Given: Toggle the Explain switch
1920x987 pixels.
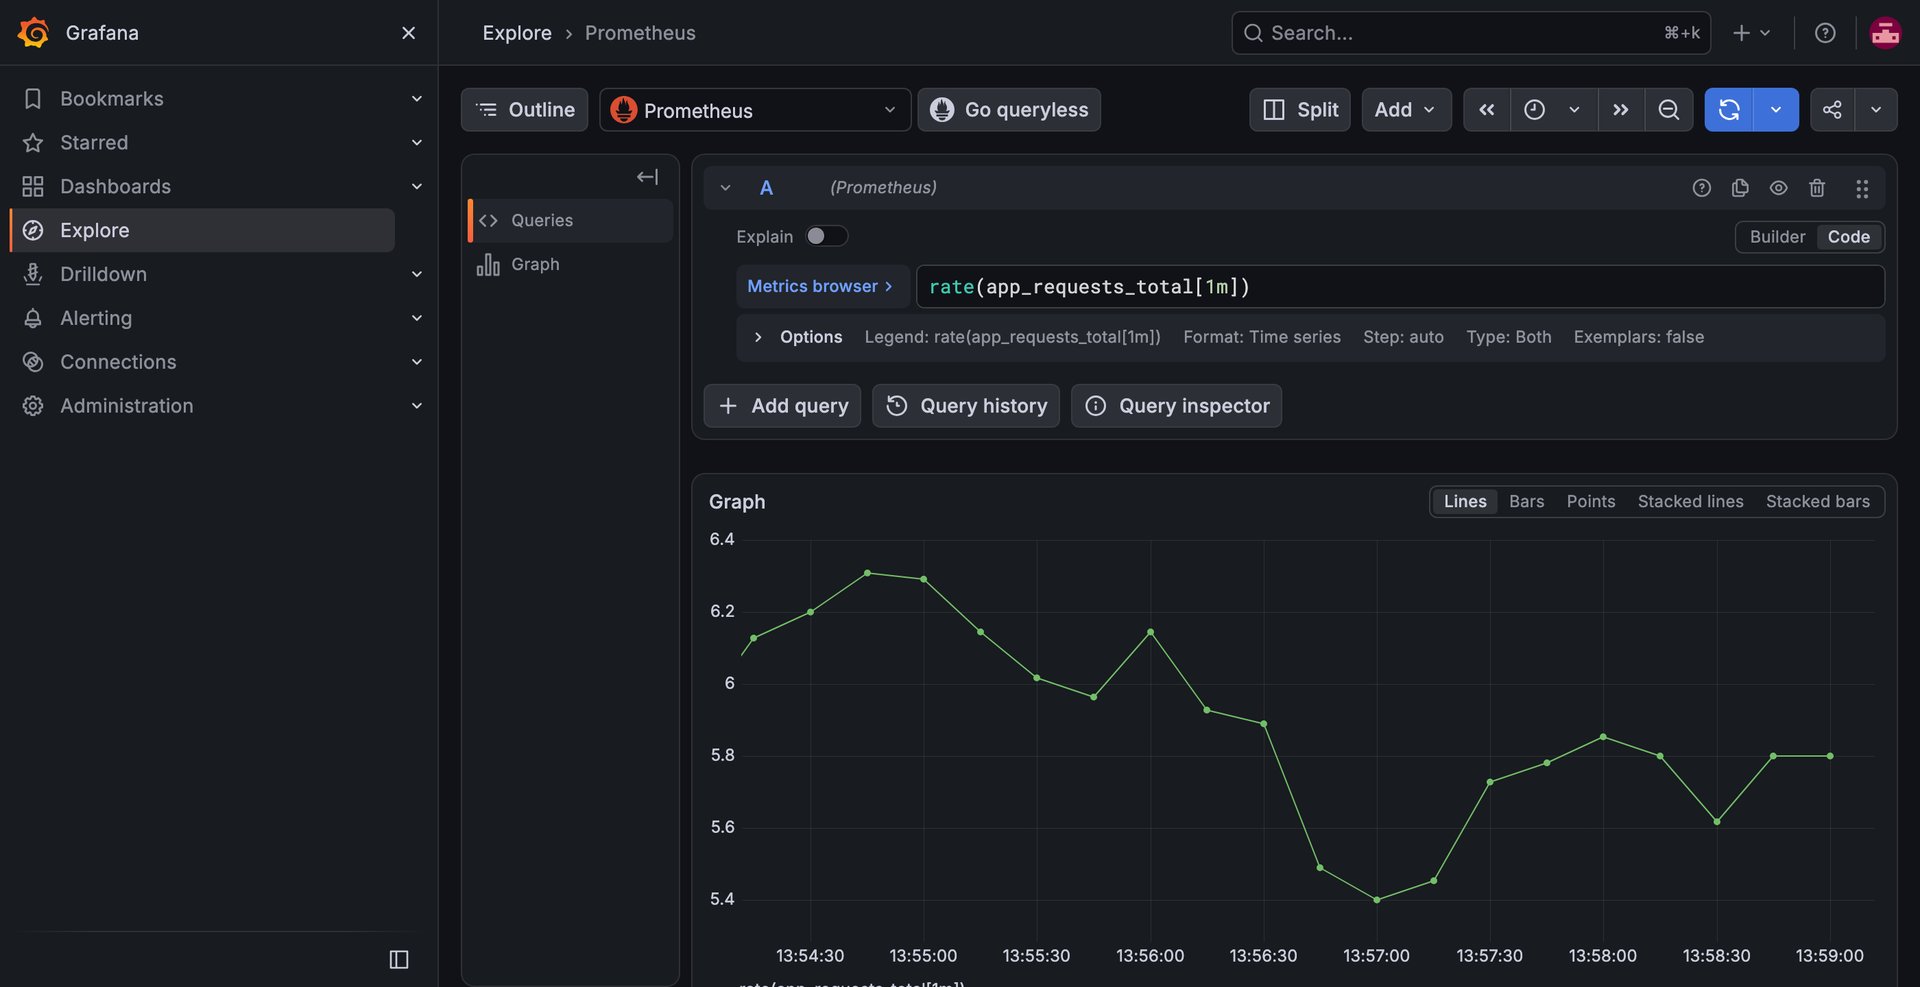Looking at the screenshot, I should click(826, 236).
